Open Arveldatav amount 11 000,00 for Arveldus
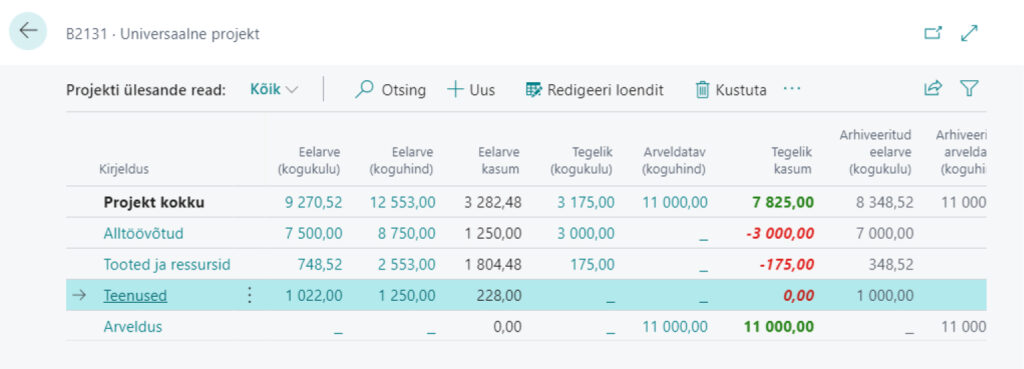 (675, 327)
